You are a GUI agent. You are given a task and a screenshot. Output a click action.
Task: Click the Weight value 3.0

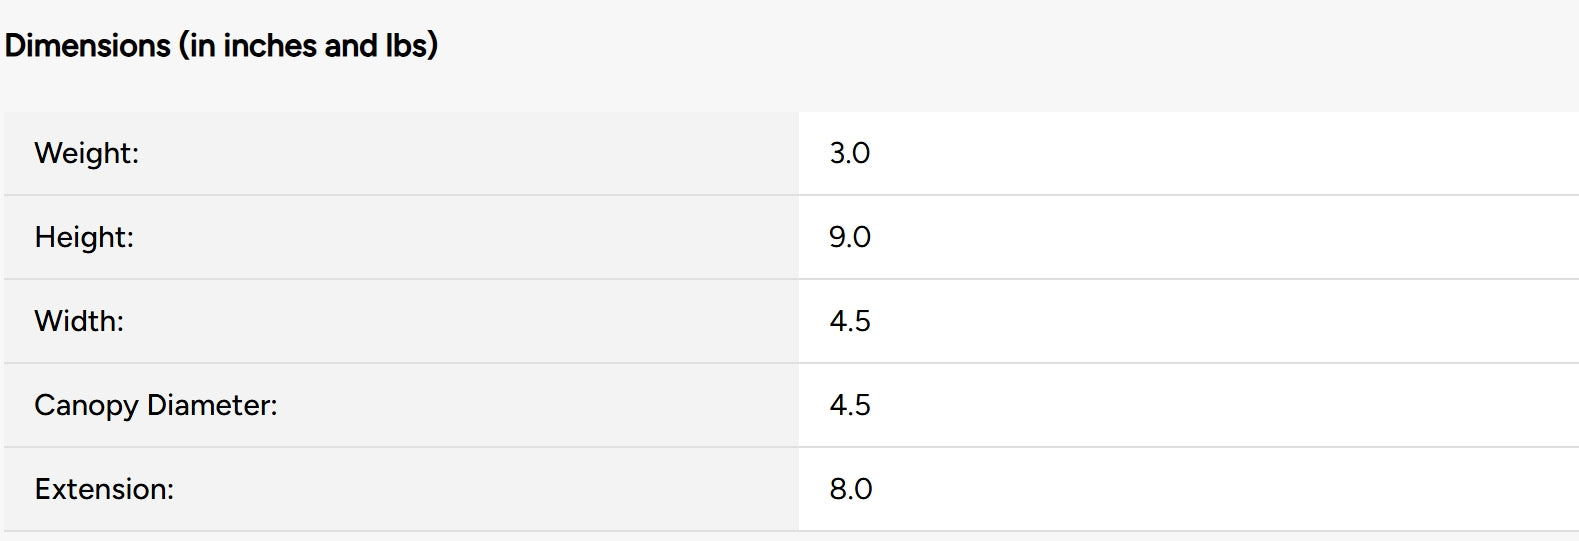[x=849, y=153]
